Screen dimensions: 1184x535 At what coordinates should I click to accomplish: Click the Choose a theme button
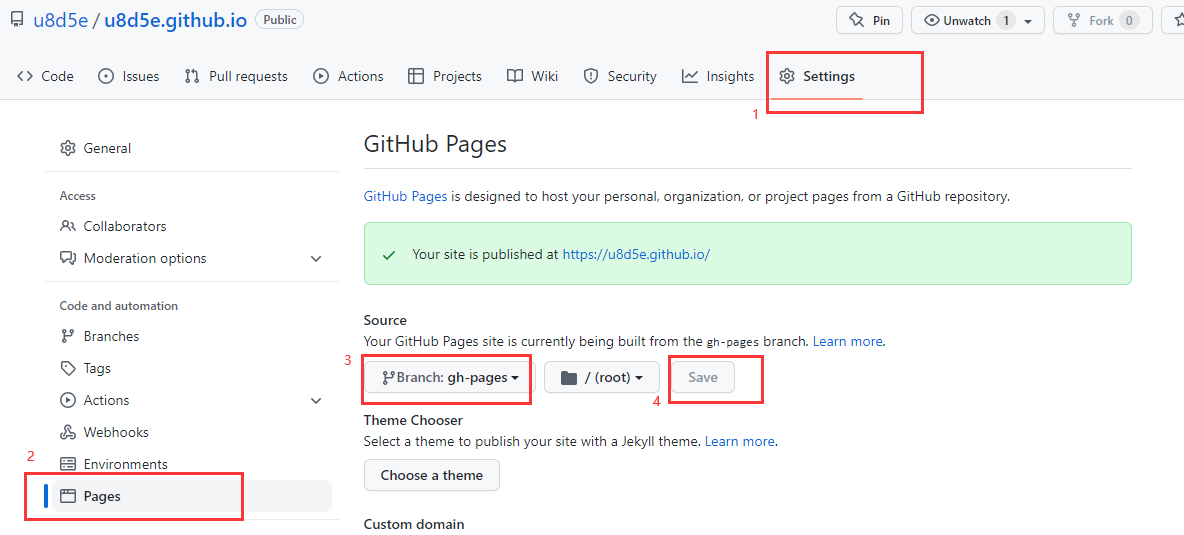click(431, 475)
